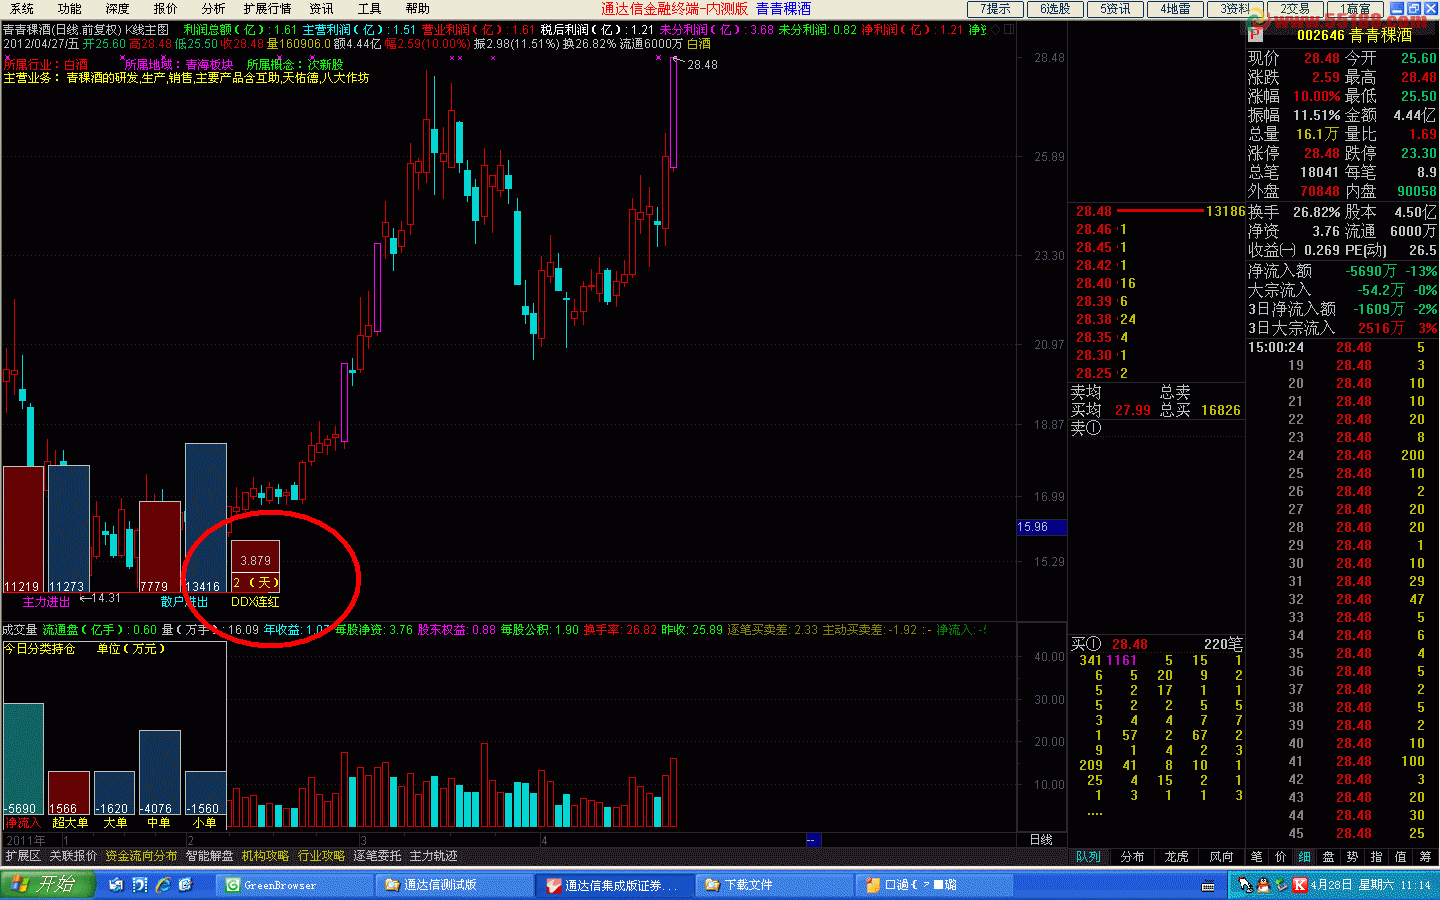Screen dimensions: 1440x900
Task: Click the 7提示 button
Action: 995,8
